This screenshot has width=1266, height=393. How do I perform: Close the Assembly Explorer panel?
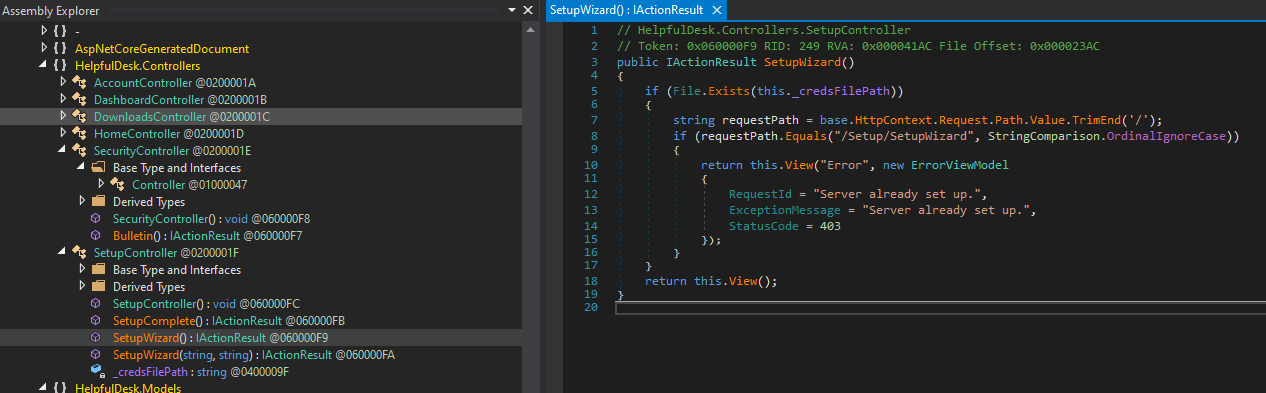pos(529,9)
